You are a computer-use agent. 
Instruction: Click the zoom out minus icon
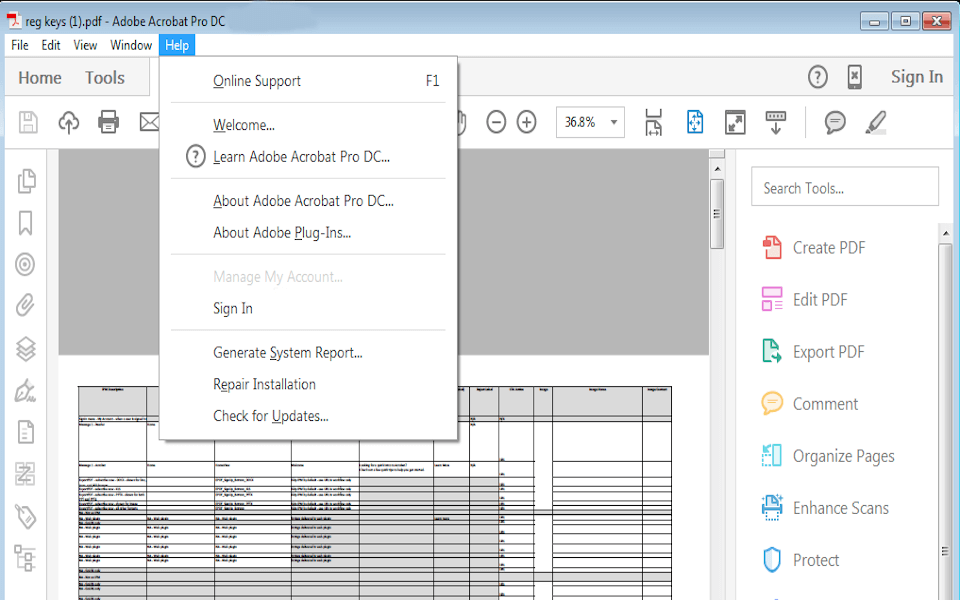pyautogui.click(x=496, y=122)
